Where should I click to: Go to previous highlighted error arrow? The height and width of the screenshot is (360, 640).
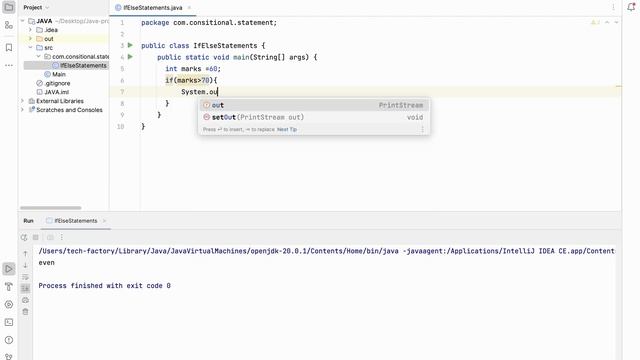(607, 22)
